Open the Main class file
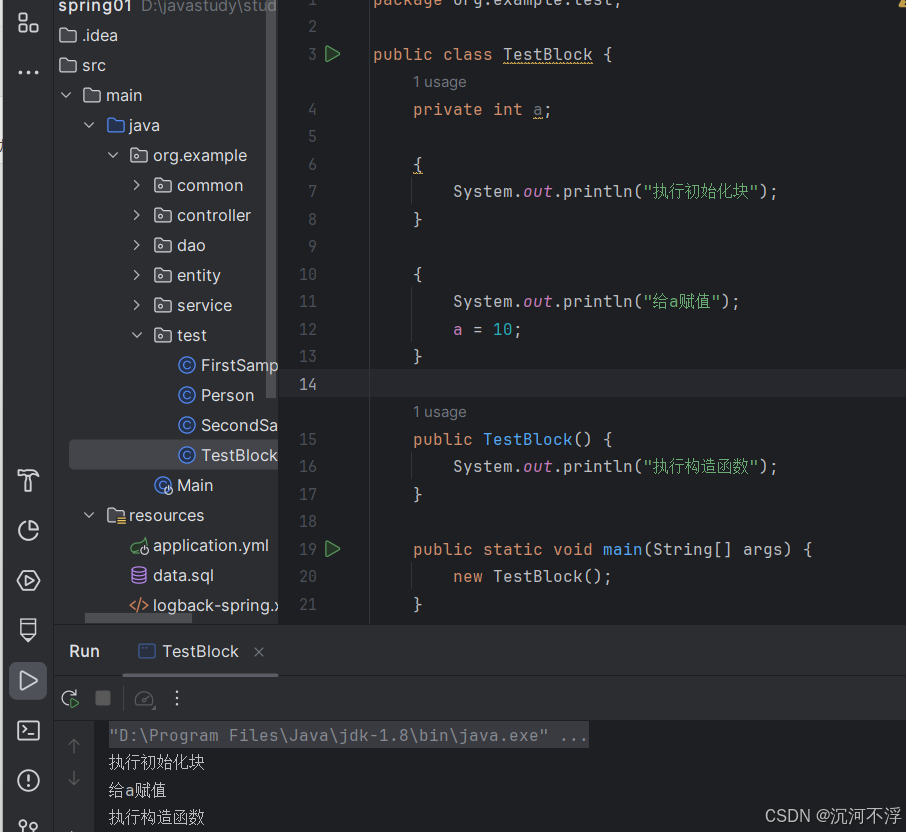The width and height of the screenshot is (906, 832). coord(184,486)
